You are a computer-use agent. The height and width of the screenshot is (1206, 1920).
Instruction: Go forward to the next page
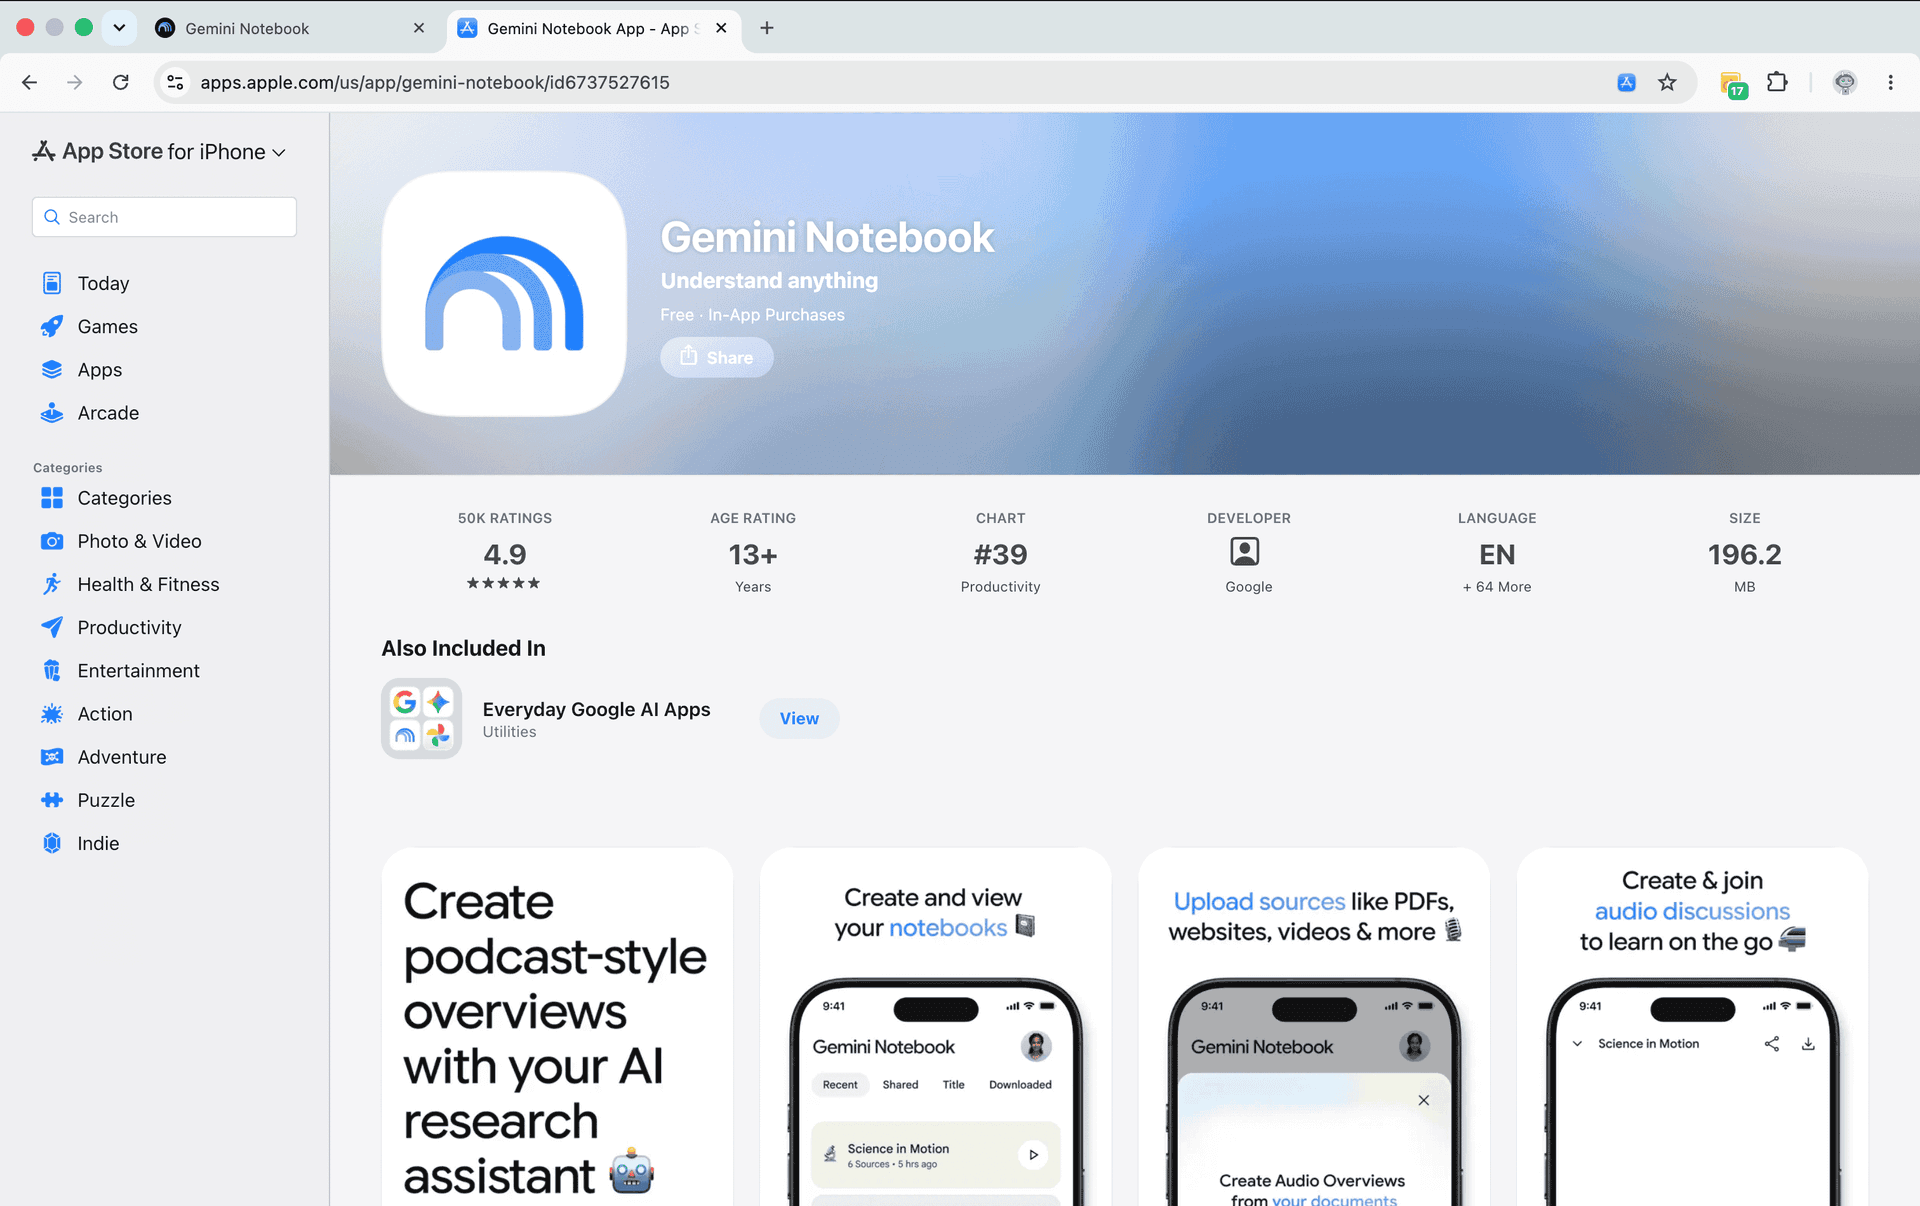[75, 82]
